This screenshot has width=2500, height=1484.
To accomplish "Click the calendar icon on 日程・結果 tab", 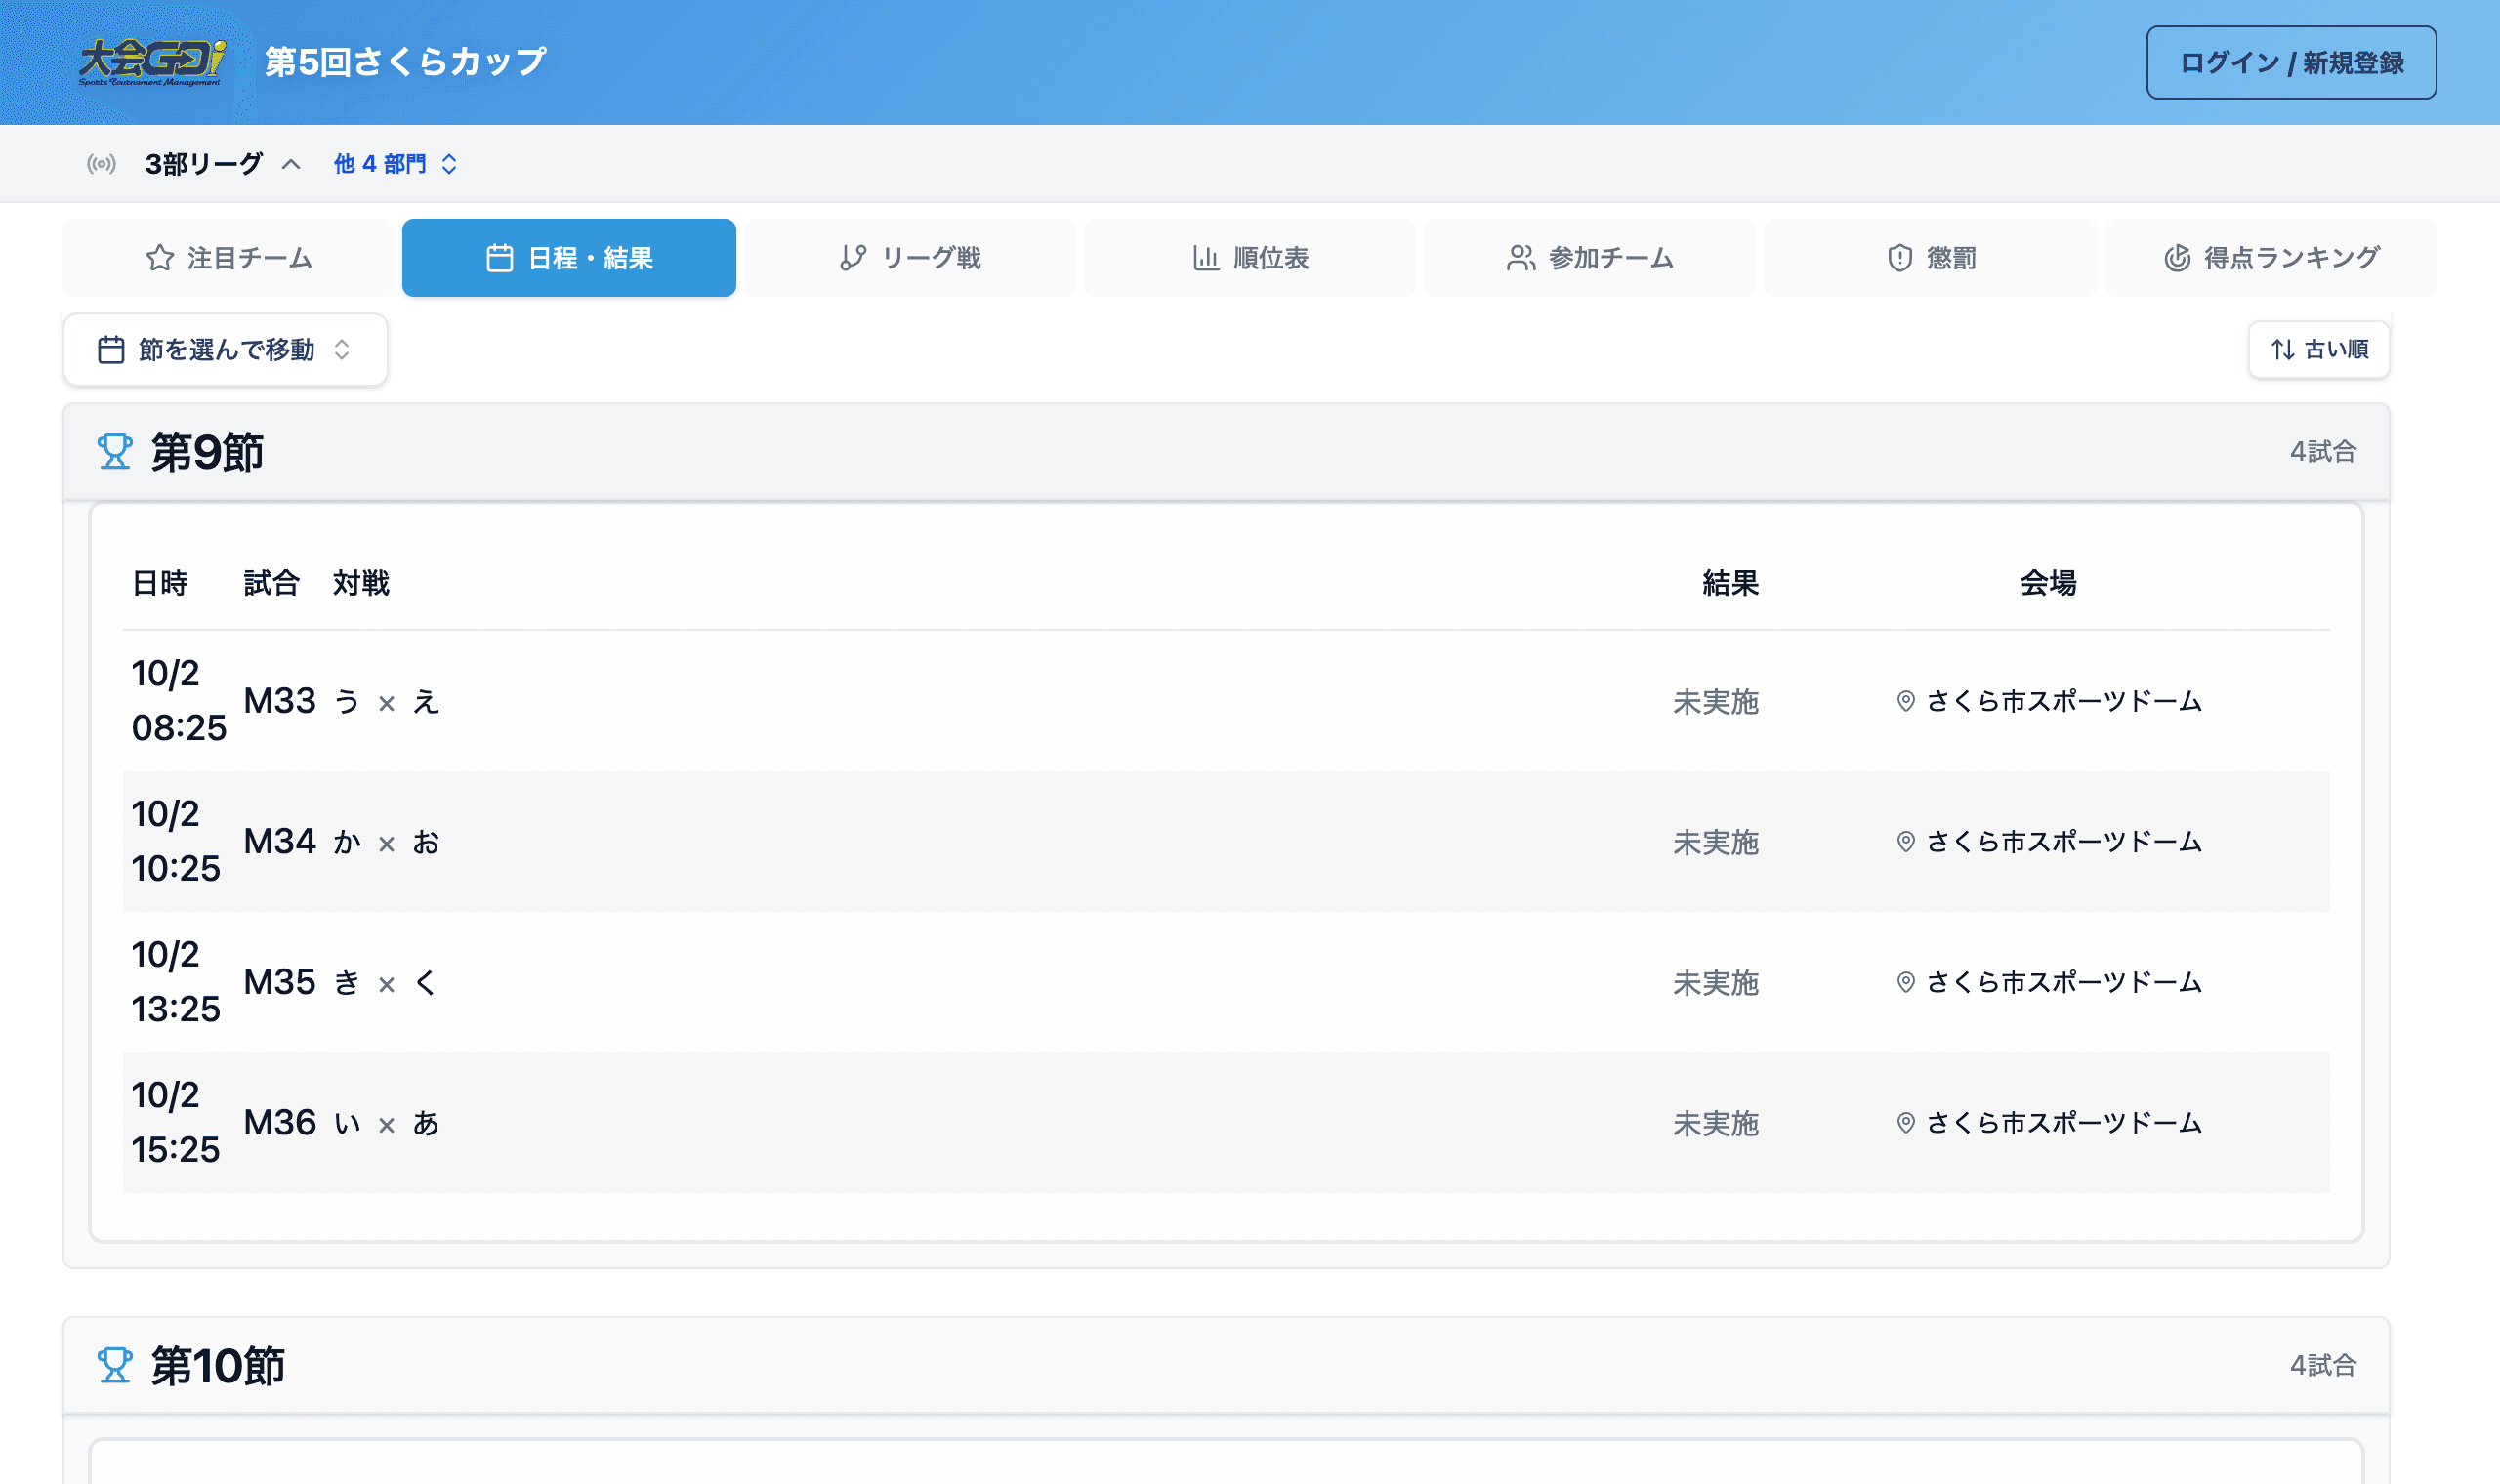I will pos(500,258).
